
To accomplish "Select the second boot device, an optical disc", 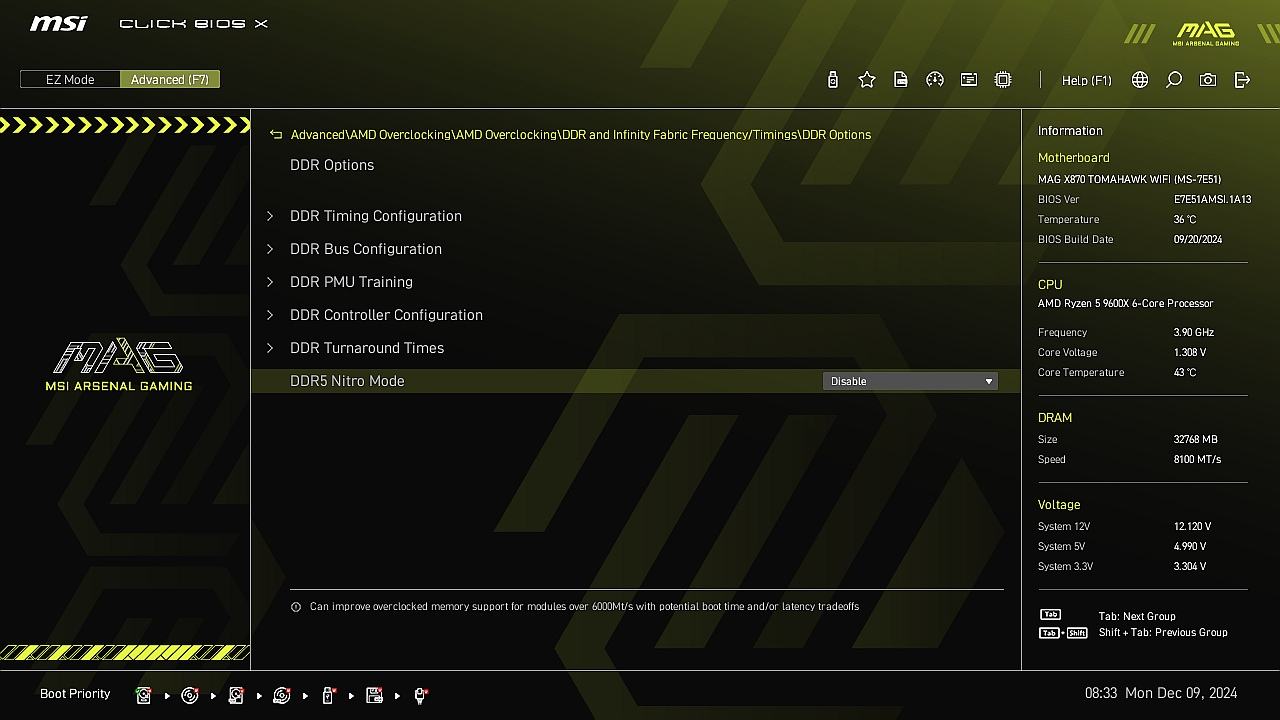I will [x=190, y=695].
